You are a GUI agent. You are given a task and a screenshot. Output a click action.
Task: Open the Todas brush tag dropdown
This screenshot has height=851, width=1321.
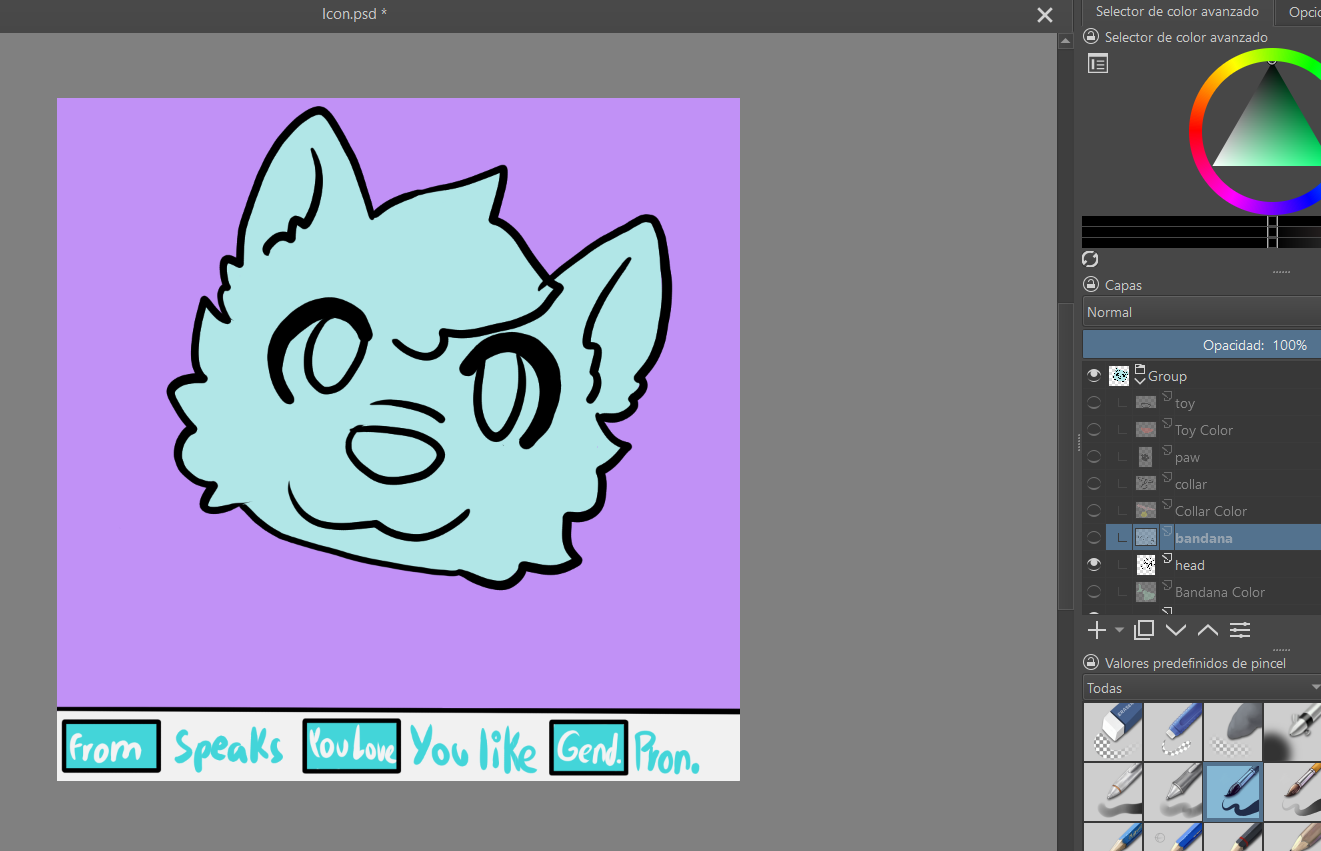click(x=1202, y=688)
